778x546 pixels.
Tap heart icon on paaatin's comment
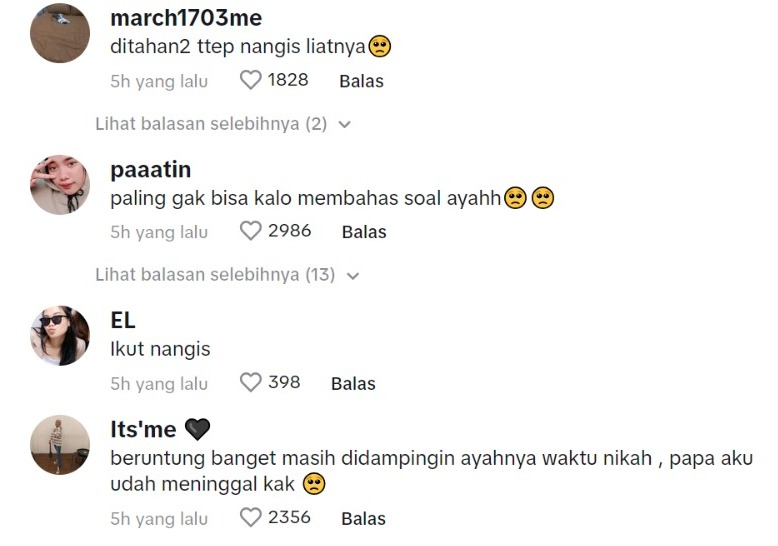click(250, 231)
